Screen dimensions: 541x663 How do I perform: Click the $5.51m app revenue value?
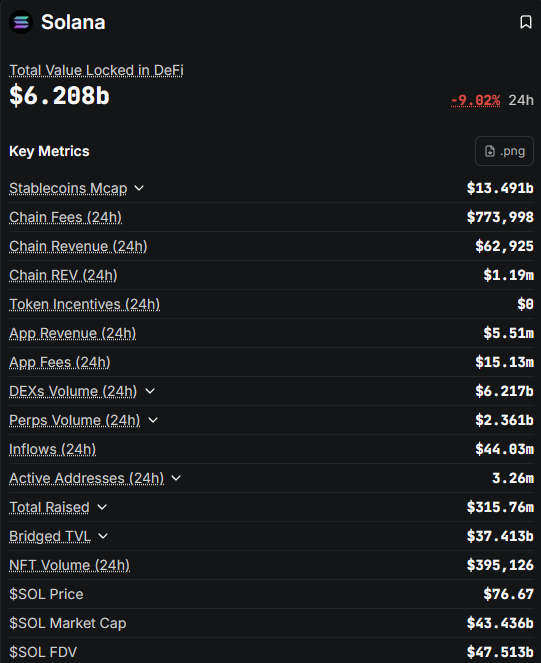coord(508,333)
